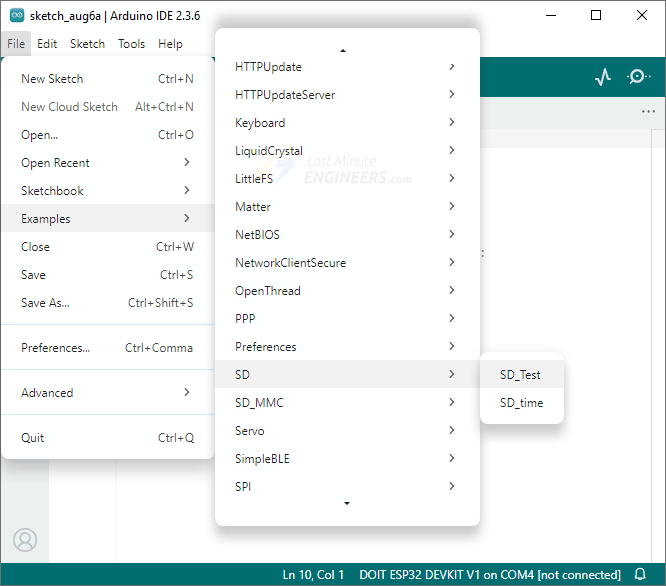Expand SD_MMC examples
The width and height of the screenshot is (666, 586).
point(347,403)
